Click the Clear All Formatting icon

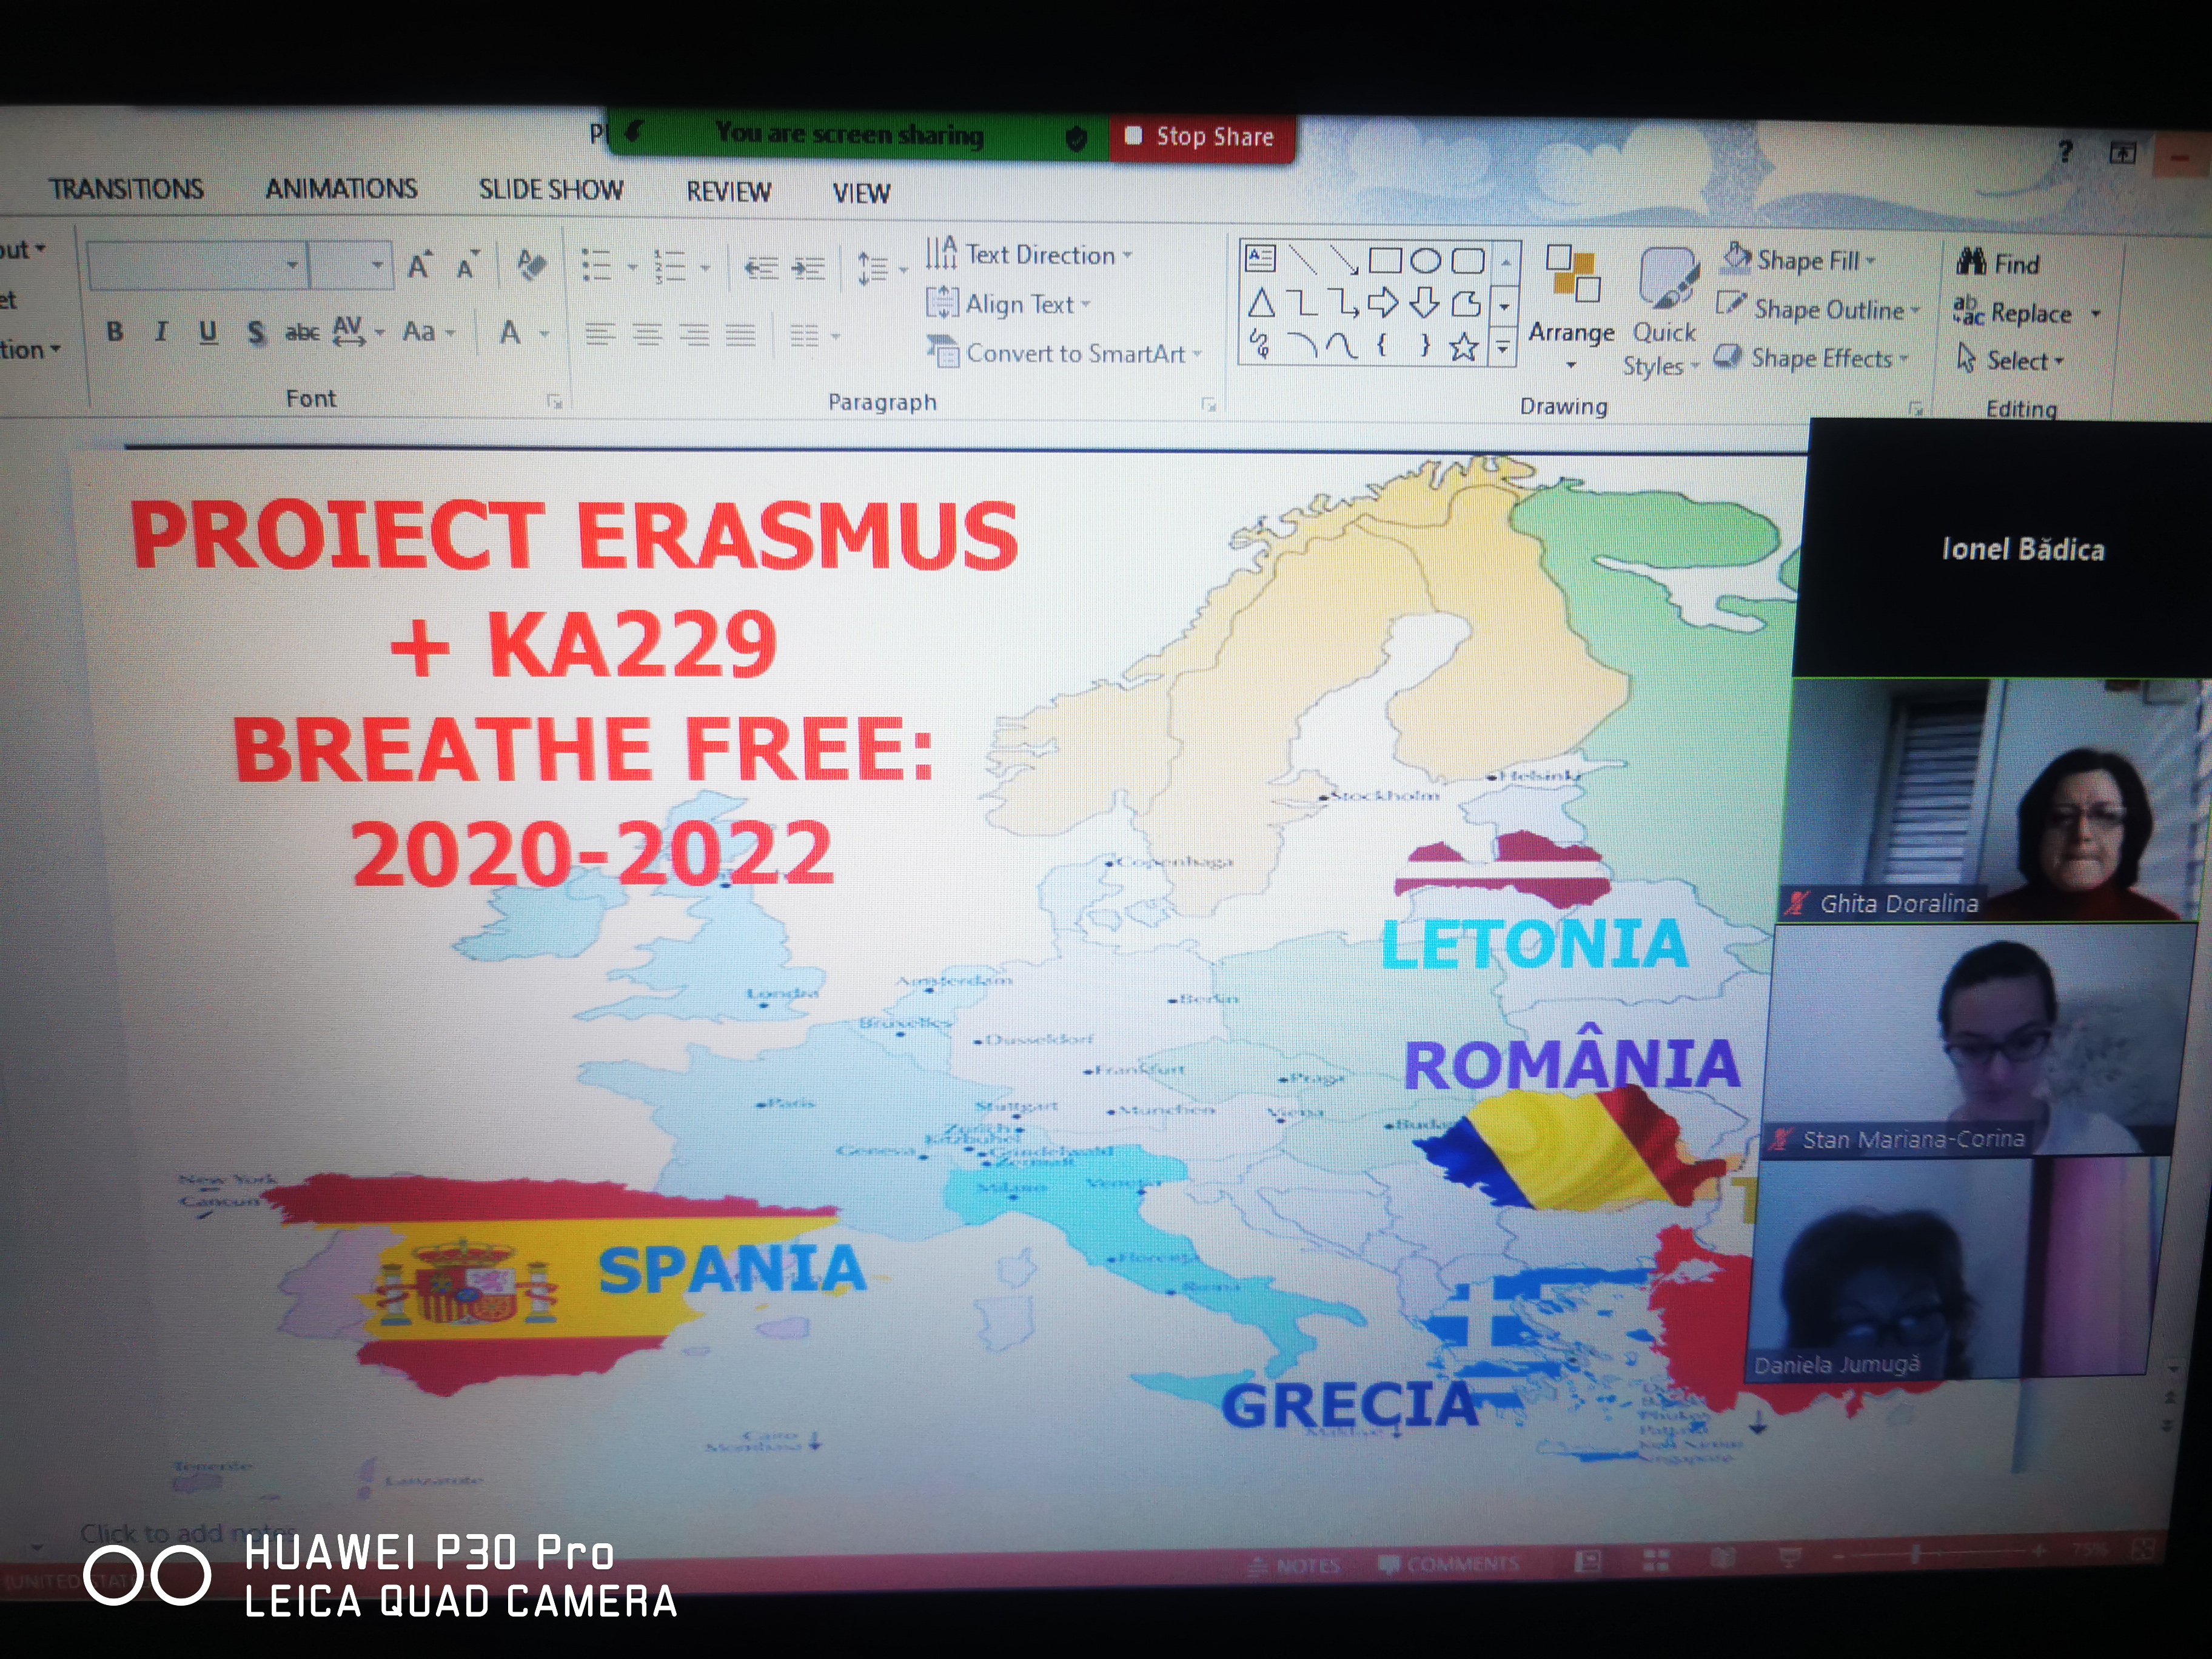tap(531, 265)
